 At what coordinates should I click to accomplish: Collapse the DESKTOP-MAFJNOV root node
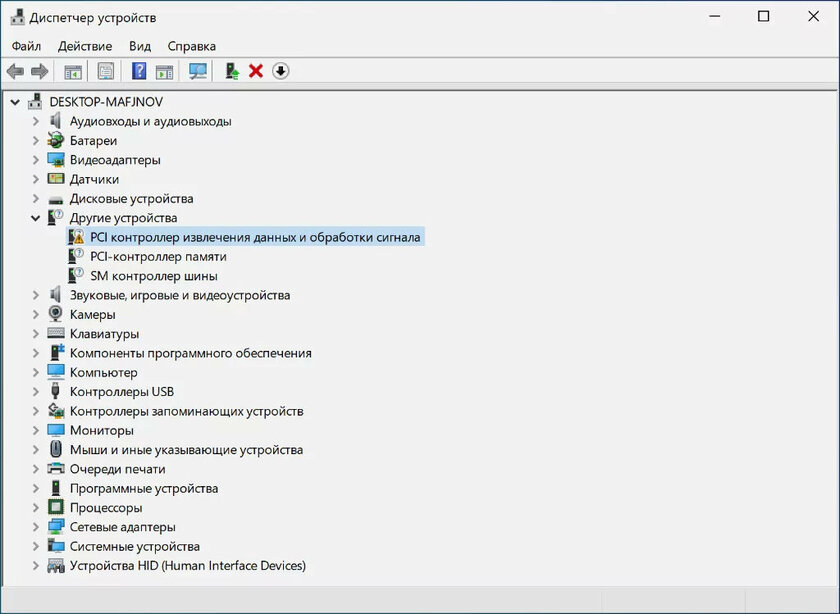click(16, 102)
